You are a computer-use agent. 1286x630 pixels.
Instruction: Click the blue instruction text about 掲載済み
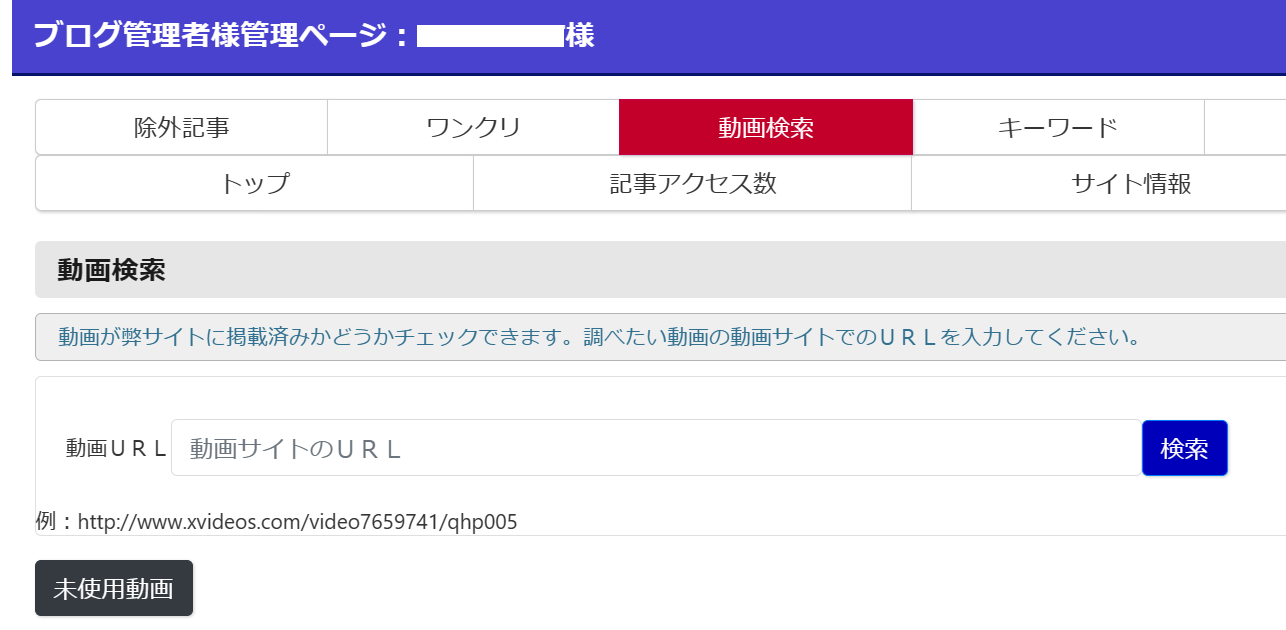[x=599, y=337]
